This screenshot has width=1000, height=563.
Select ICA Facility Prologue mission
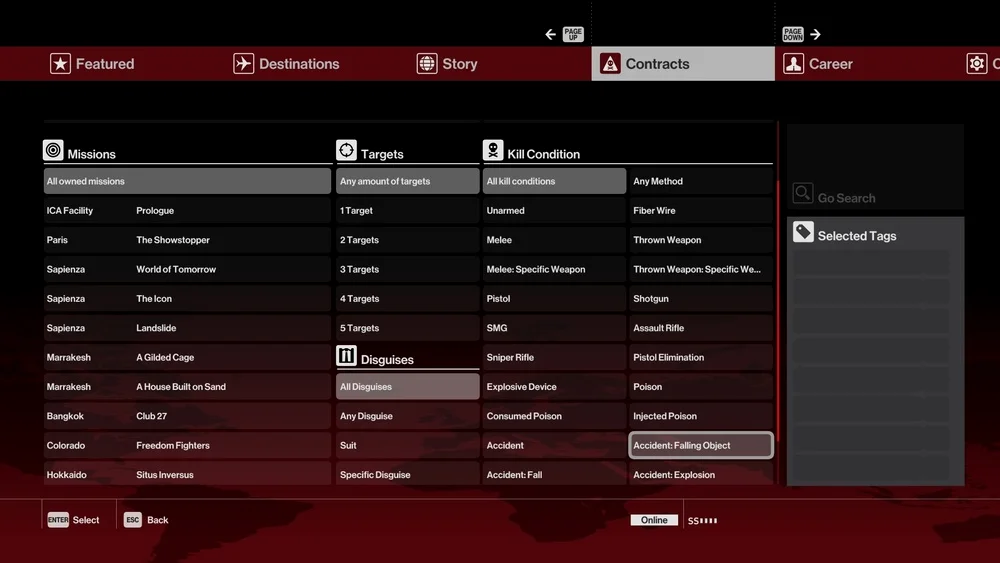point(188,210)
